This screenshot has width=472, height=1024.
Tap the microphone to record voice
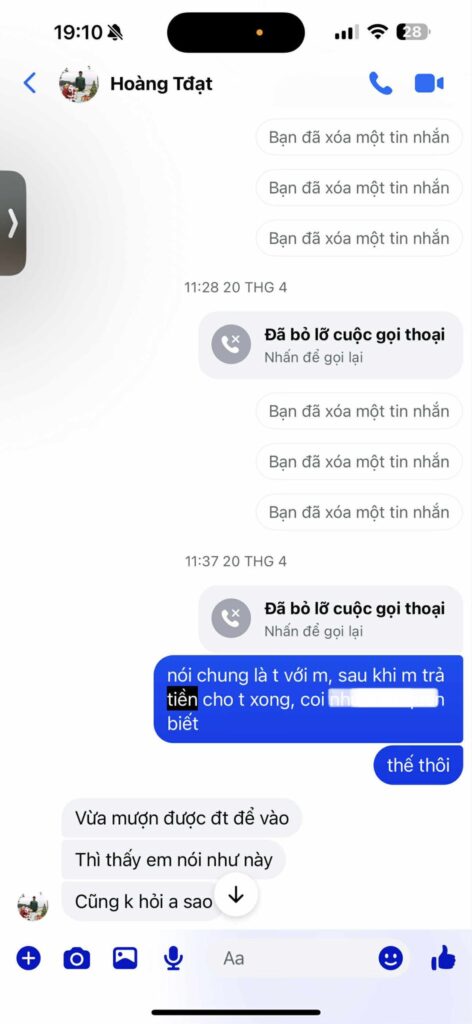click(173, 958)
